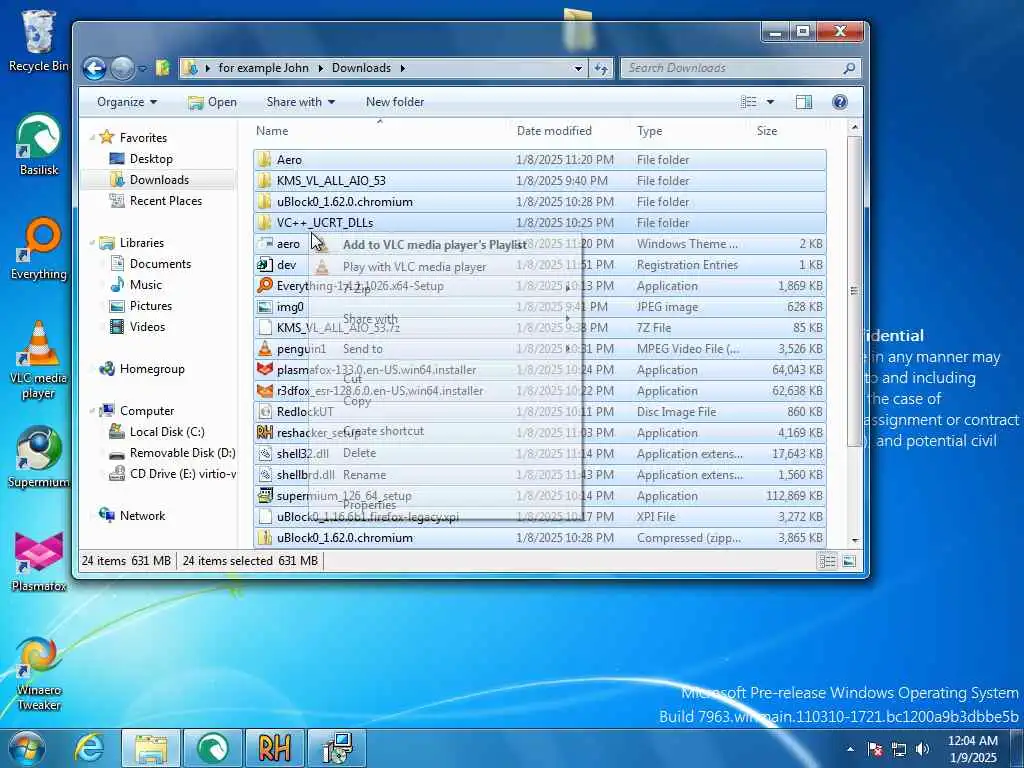Image resolution: width=1024 pixels, height=768 pixels.
Task: Click the Explorer Help question-mark icon
Action: pos(840,102)
